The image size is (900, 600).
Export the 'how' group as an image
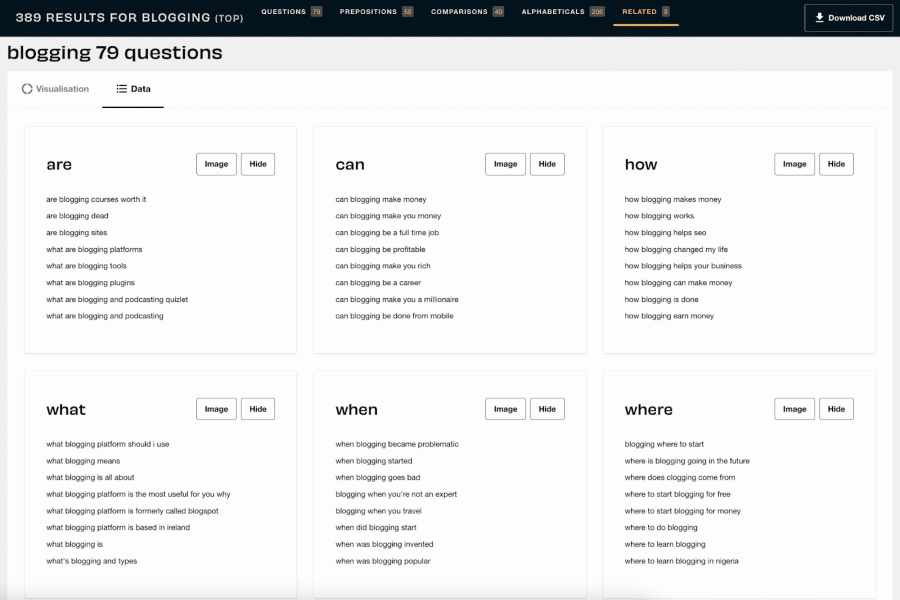click(794, 163)
